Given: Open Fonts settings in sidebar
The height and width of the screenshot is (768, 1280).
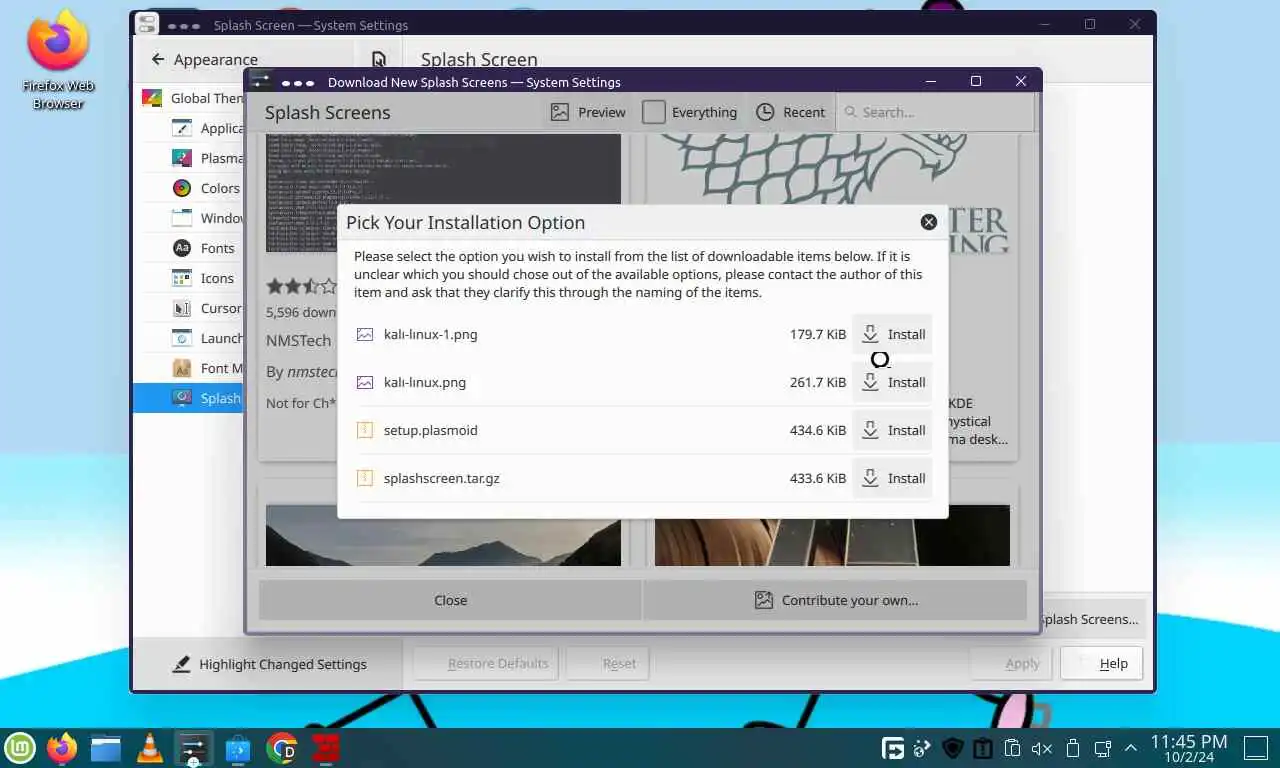Looking at the screenshot, I should [x=206, y=248].
